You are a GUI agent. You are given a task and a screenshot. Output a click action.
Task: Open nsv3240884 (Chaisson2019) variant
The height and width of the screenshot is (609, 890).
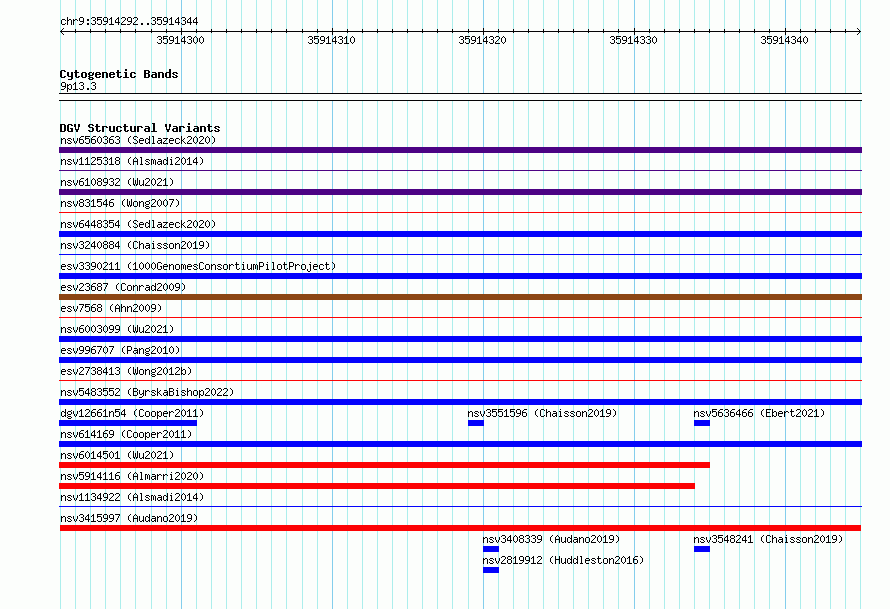tap(135, 245)
